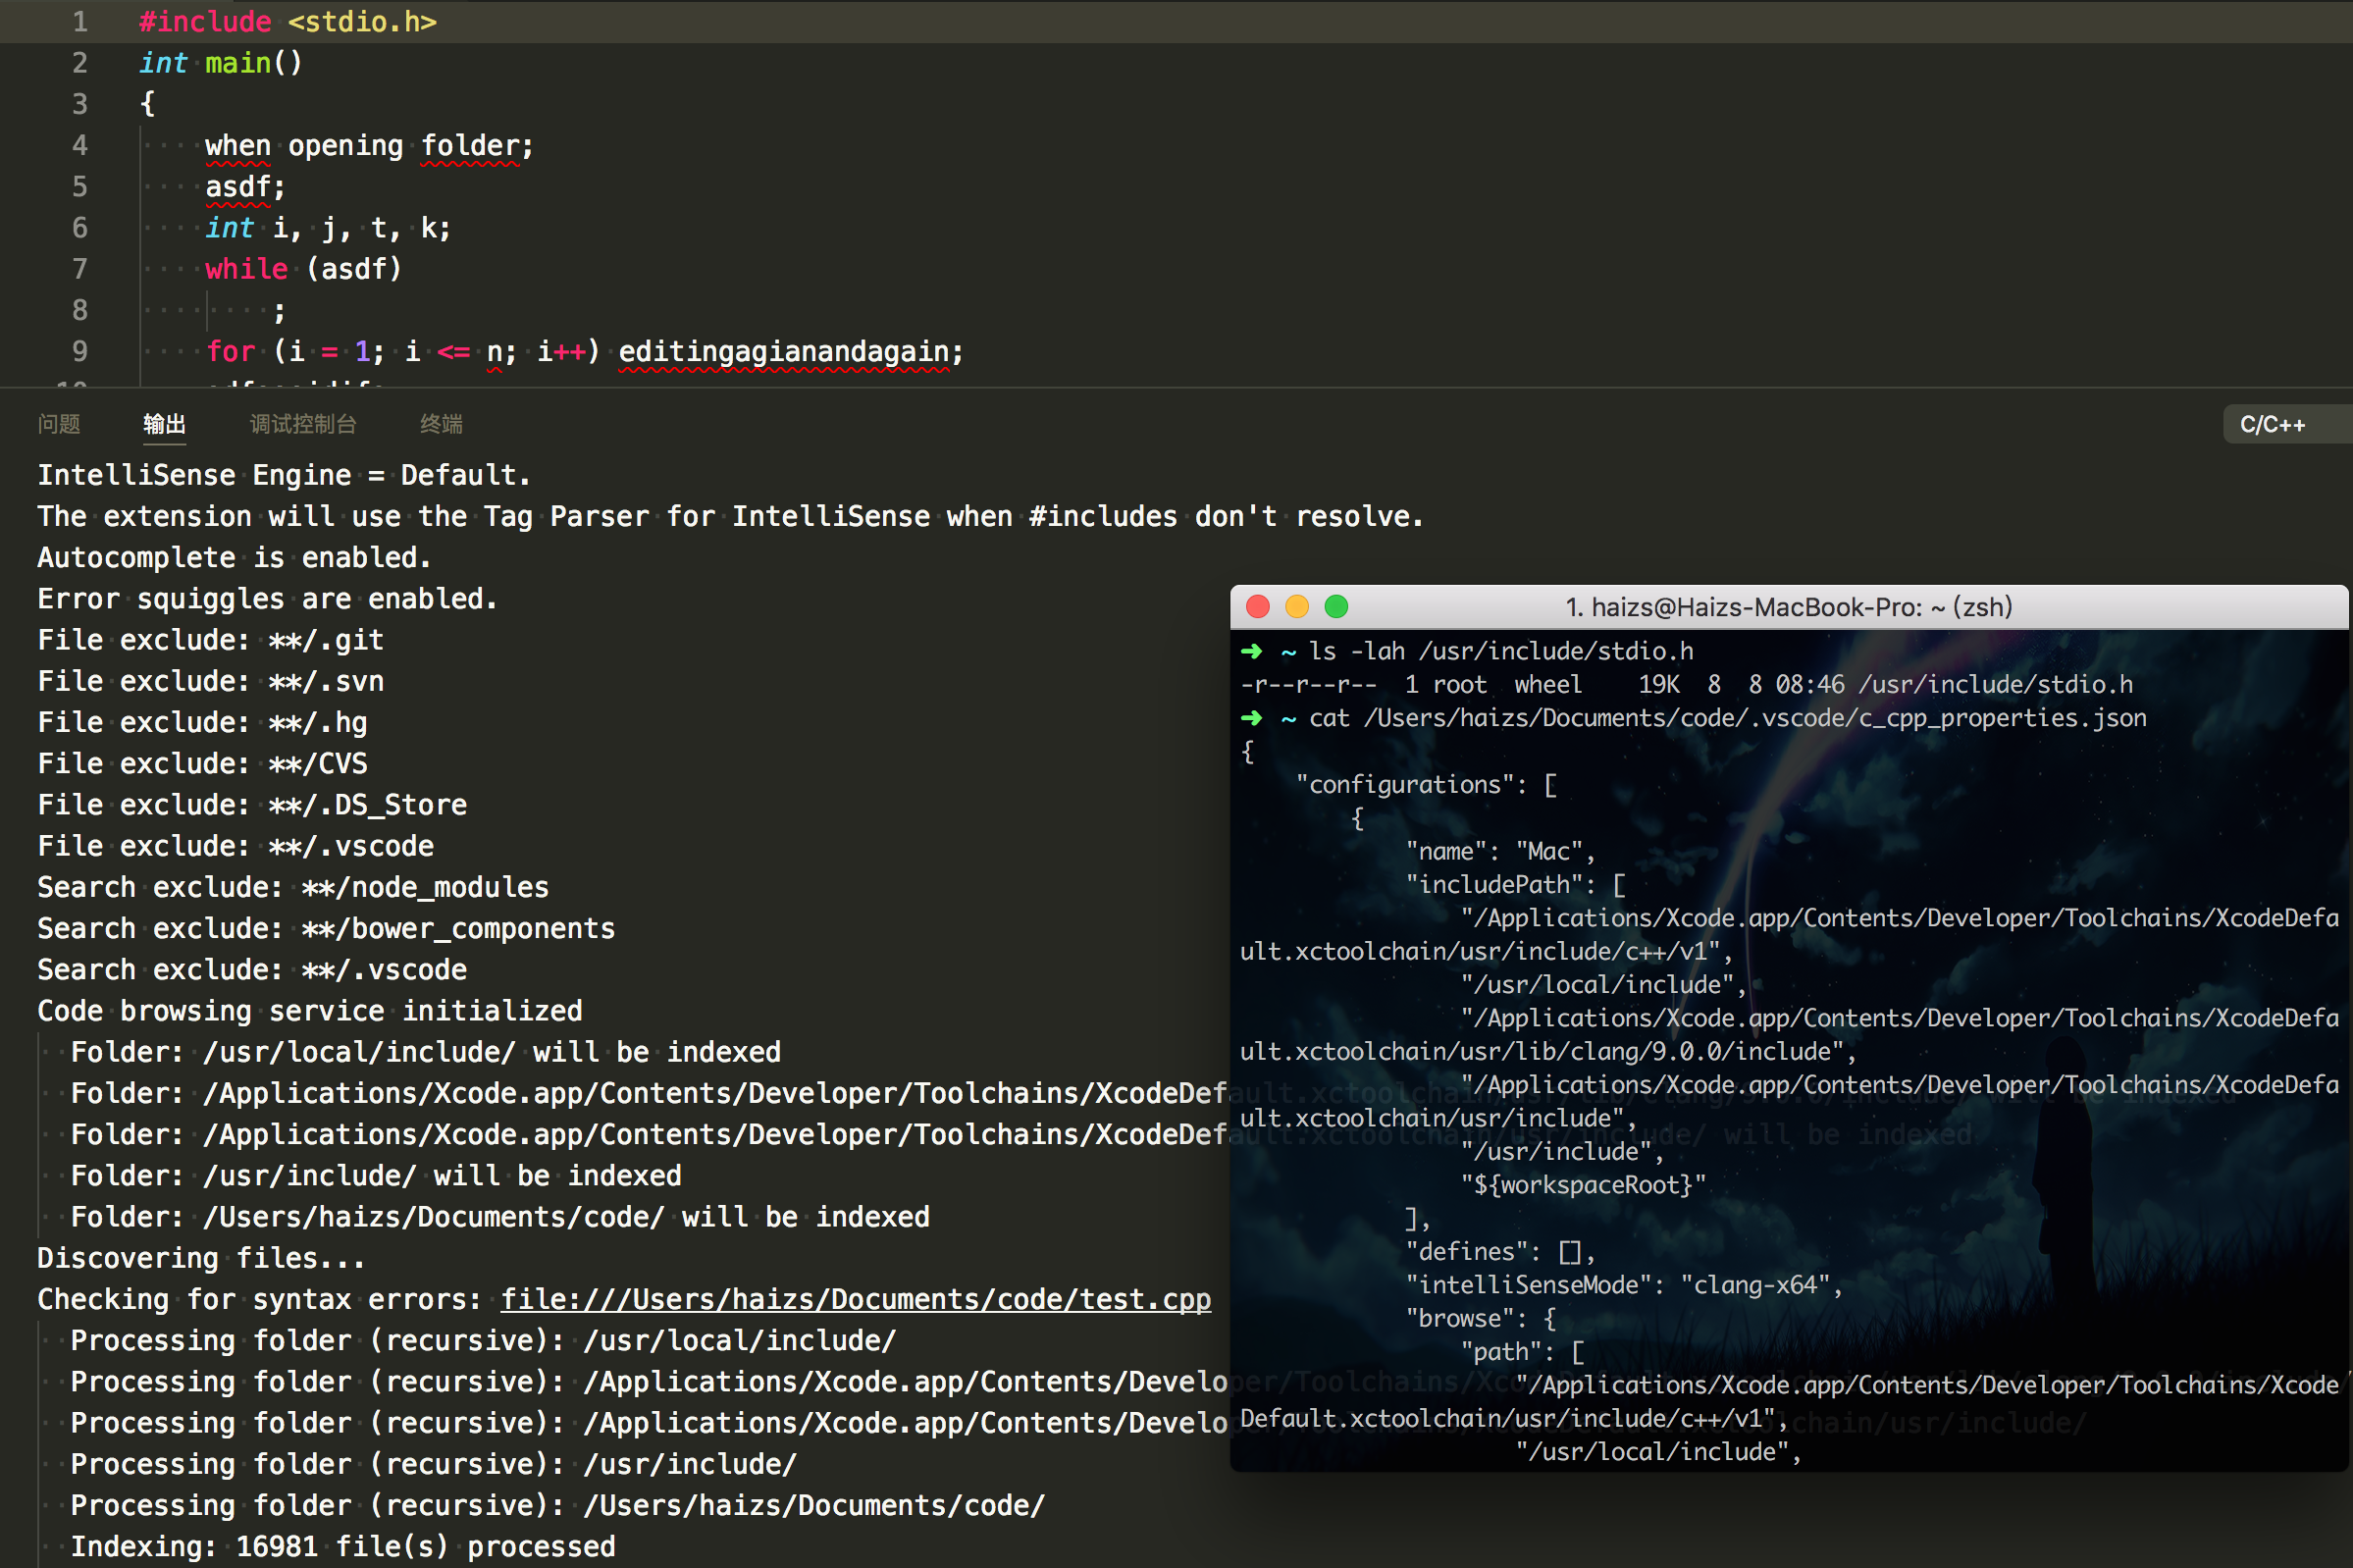The width and height of the screenshot is (2353, 1568).
Task: Zoom the terminal window with the green button
Action: 1335,606
